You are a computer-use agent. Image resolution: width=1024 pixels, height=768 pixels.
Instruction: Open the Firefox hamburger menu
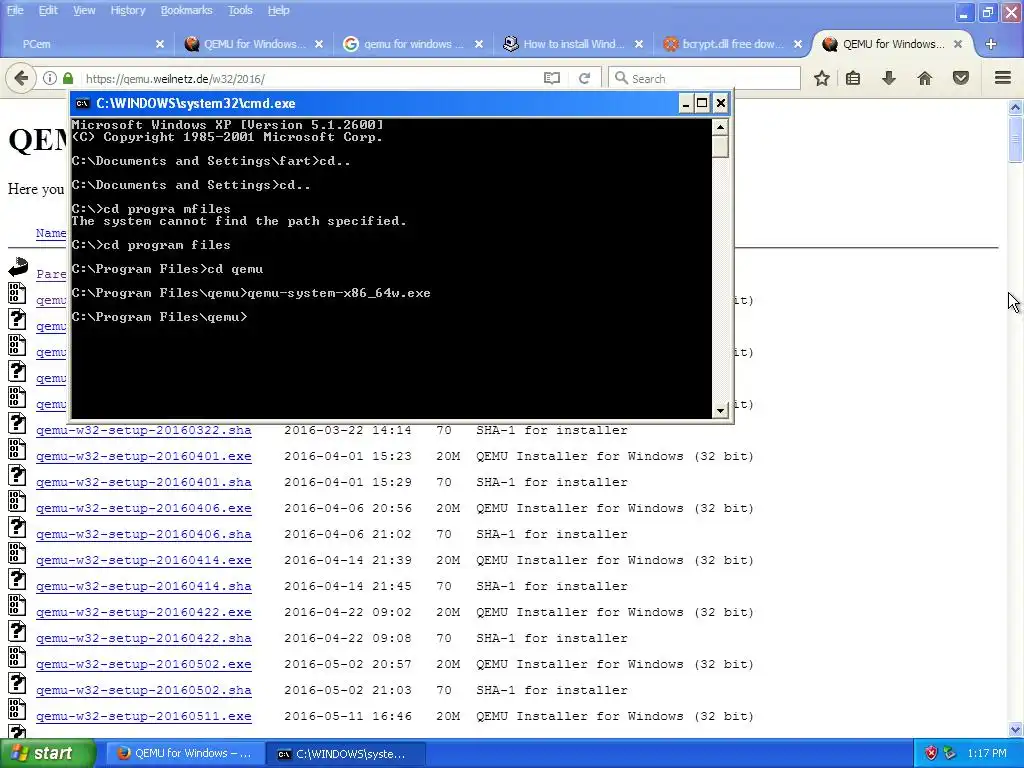(1003, 78)
